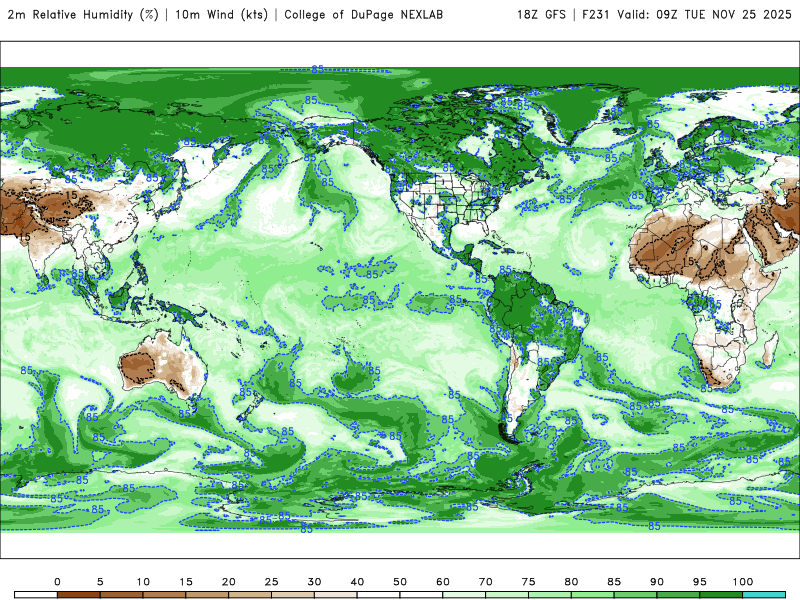Image resolution: width=800 pixels, height=600 pixels.
Task: Select the pale green swatch between 60 and 70
Action: pos(464,595)
